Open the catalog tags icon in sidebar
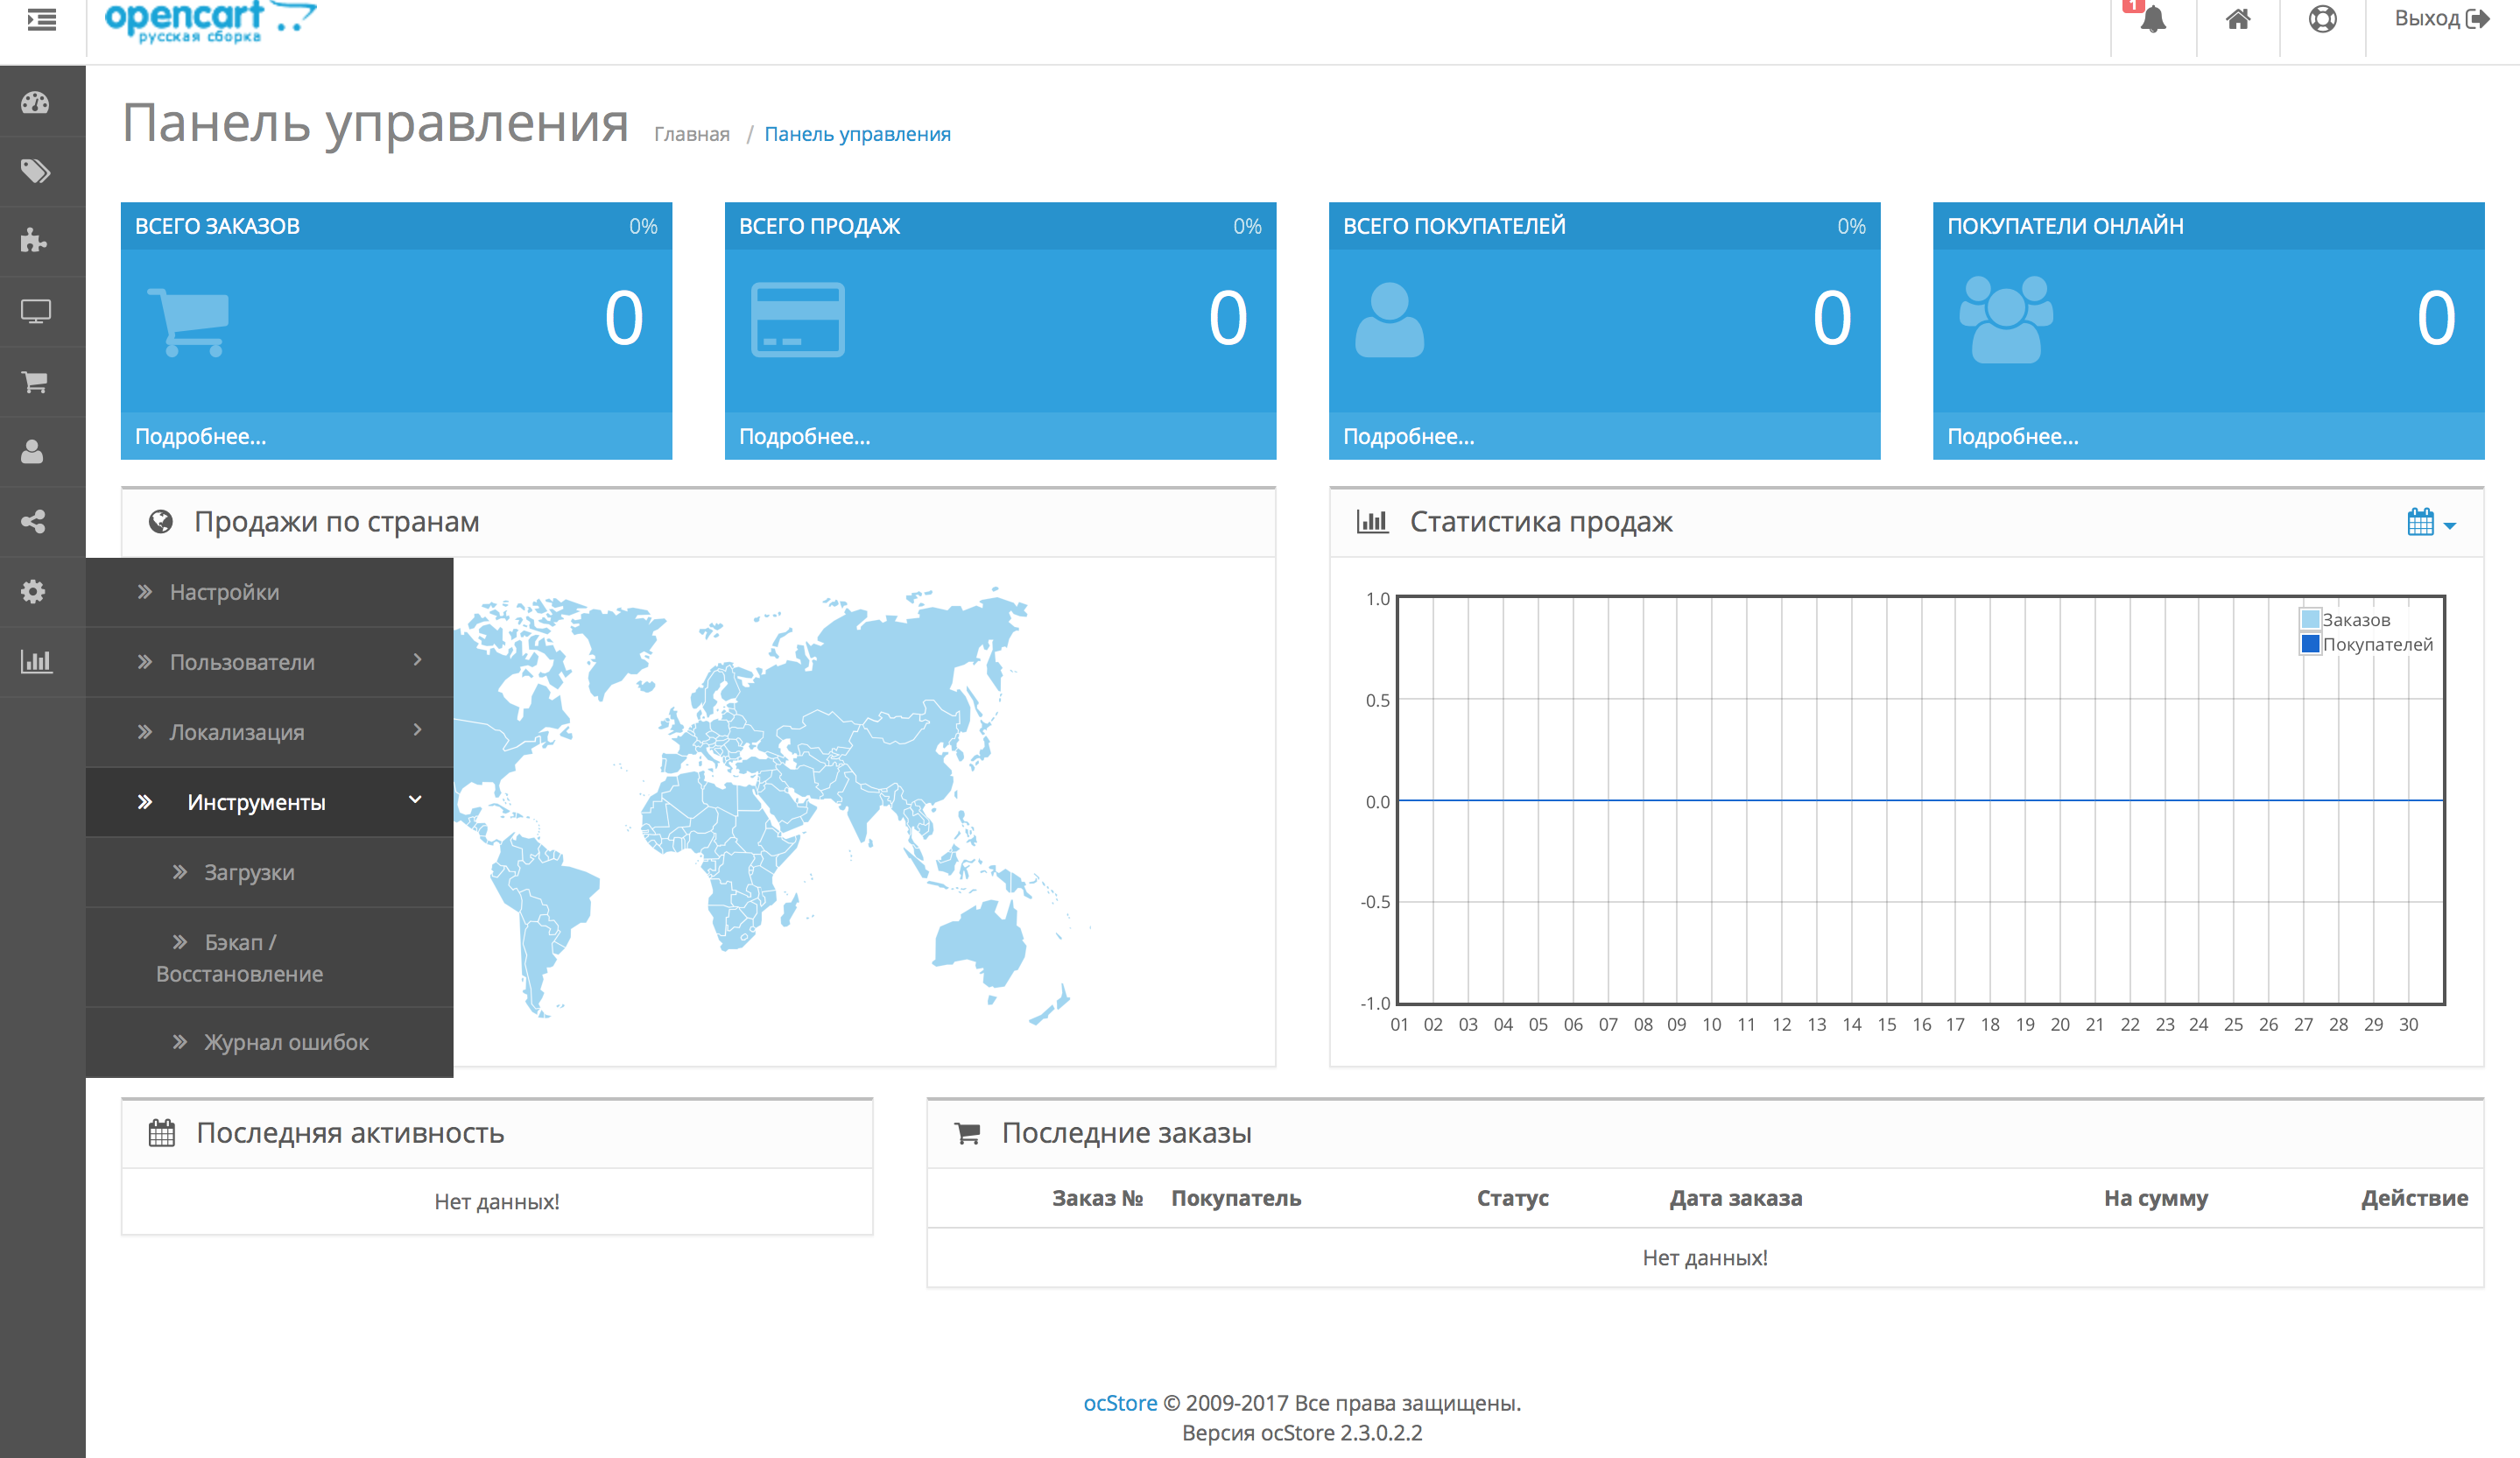 click(35, 171)
